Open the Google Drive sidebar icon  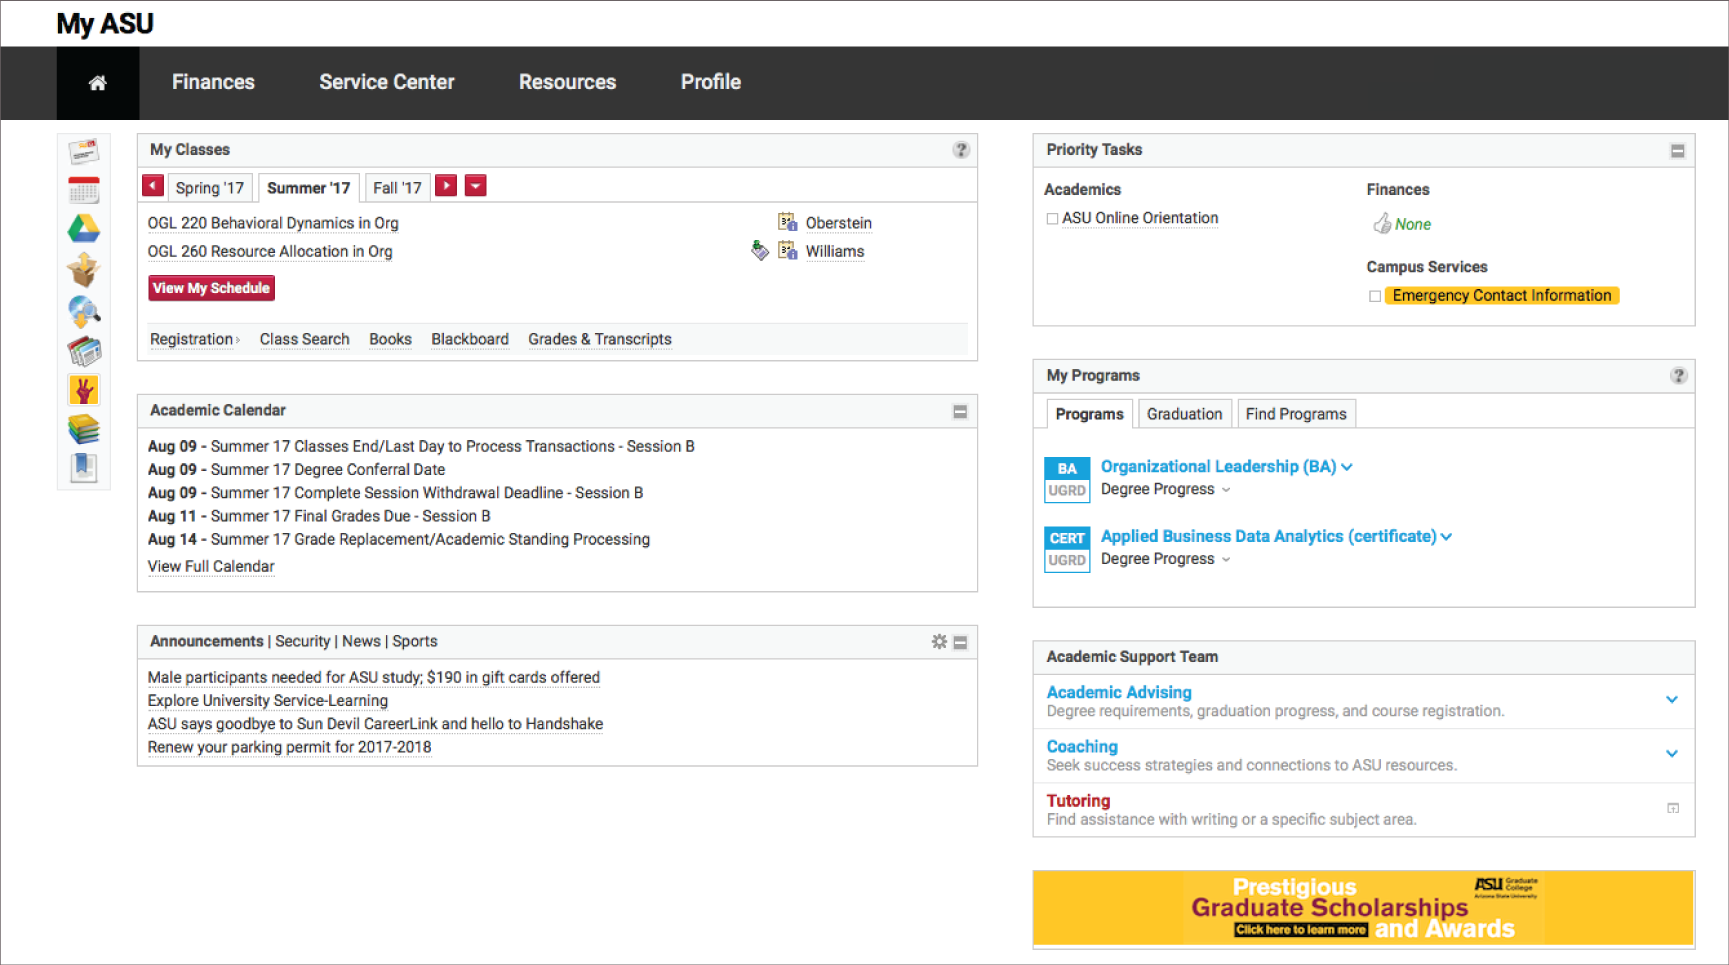[x=84, y=229]
